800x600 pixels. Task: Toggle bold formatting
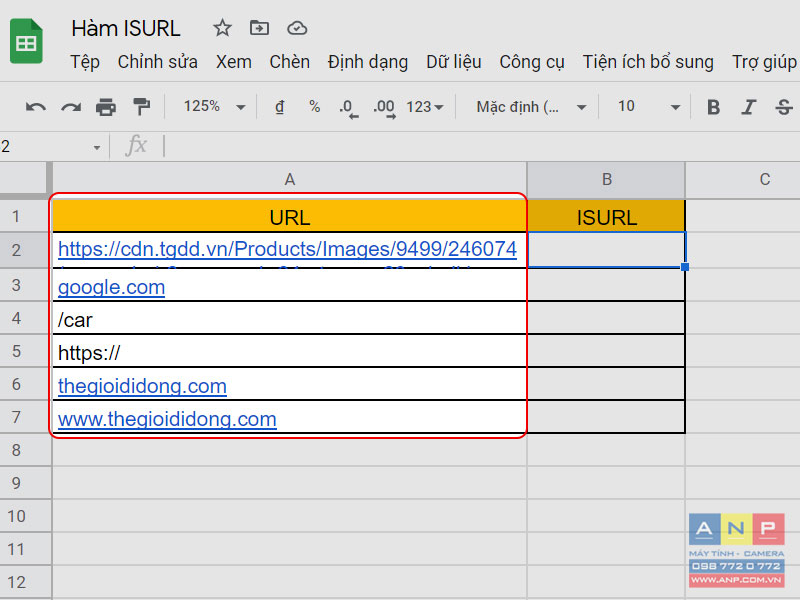click(713, 107)
